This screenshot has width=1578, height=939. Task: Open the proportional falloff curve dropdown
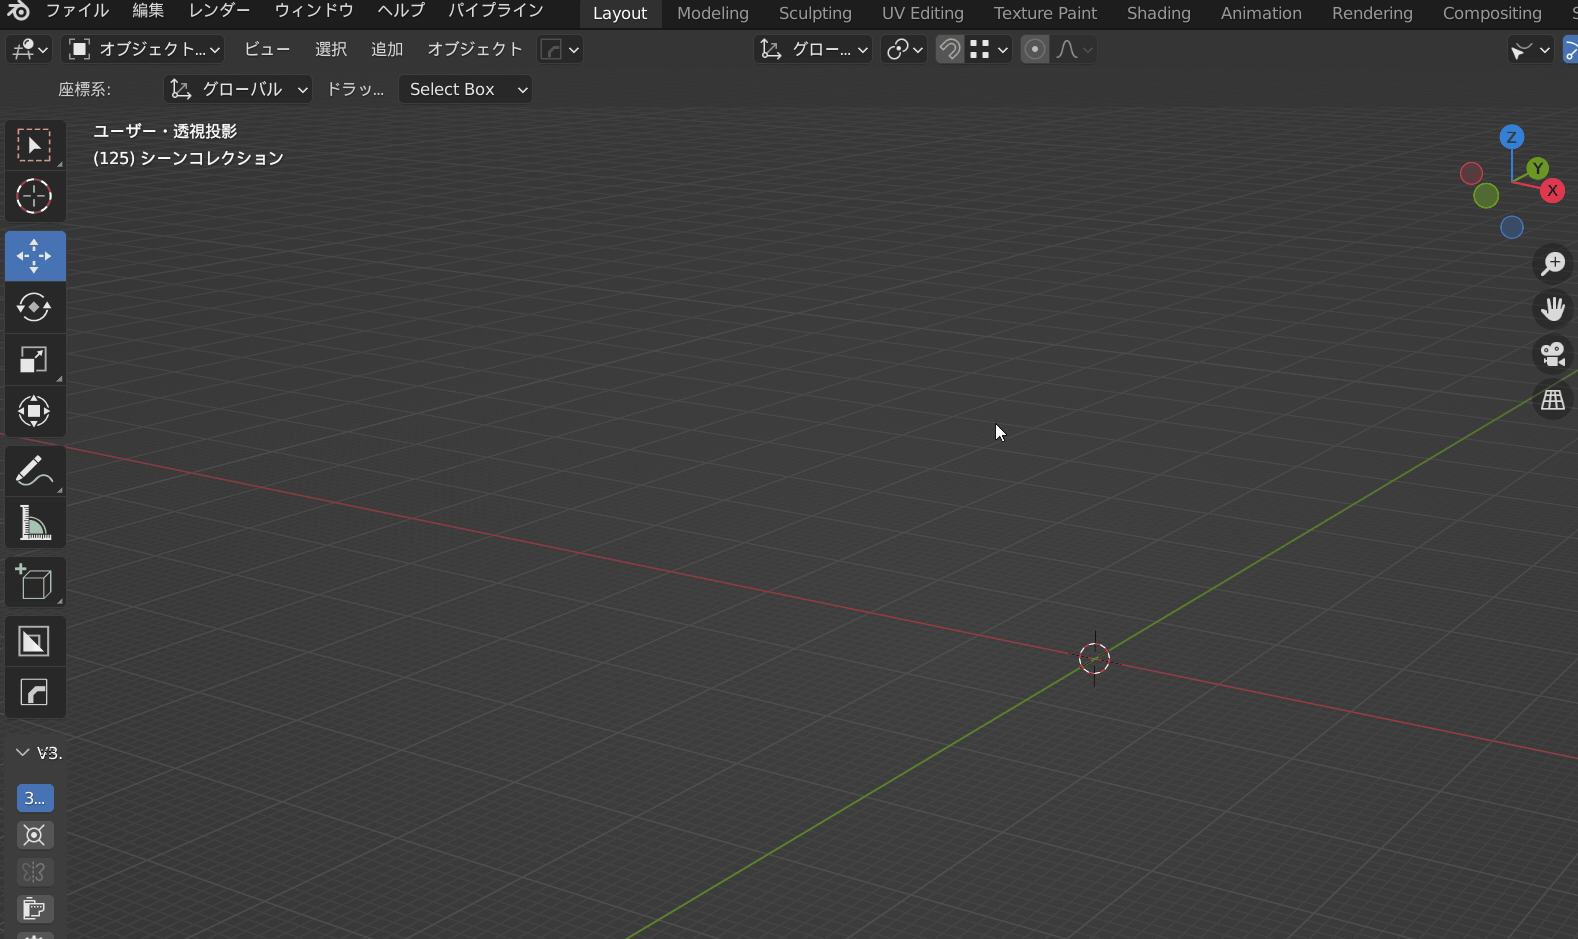tap(1074, 49)
